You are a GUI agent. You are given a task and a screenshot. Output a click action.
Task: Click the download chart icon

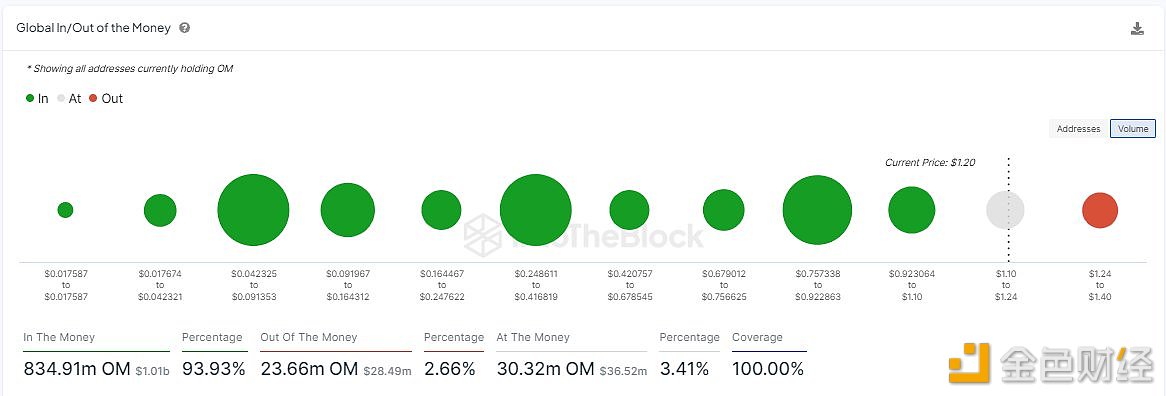tap(1136, 29)
